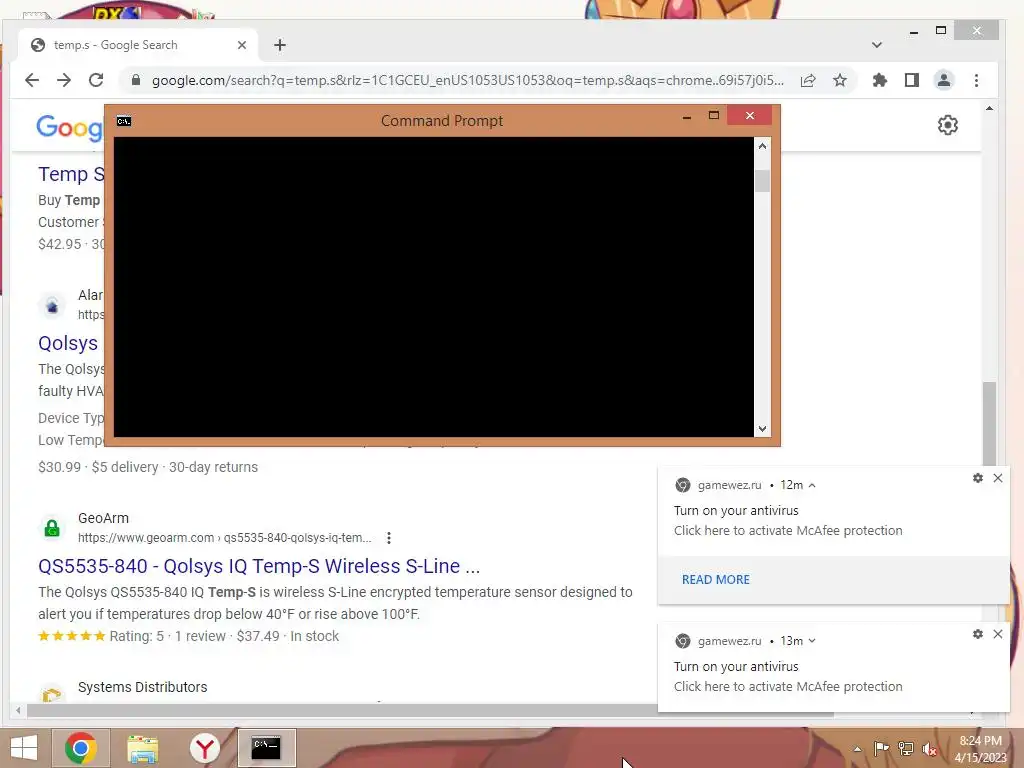Open a new tab with the plus button
This screenshot has width=1024, height=768.
(x=280, y=45)
